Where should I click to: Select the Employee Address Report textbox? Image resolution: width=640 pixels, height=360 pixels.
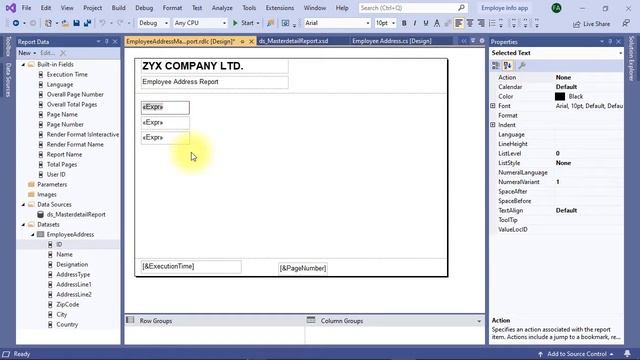(214, 82)
